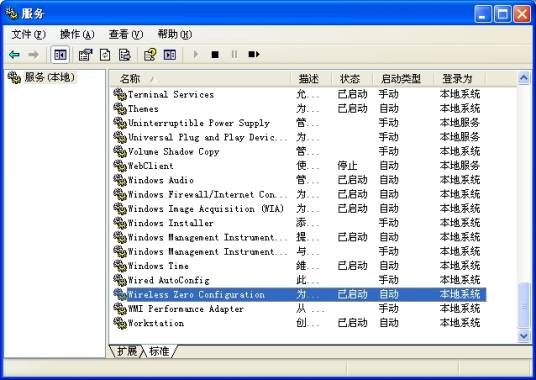This screenshot has width=536, height=380.
Task: Open the Help toolbar icon
Action: coord(150,55)
